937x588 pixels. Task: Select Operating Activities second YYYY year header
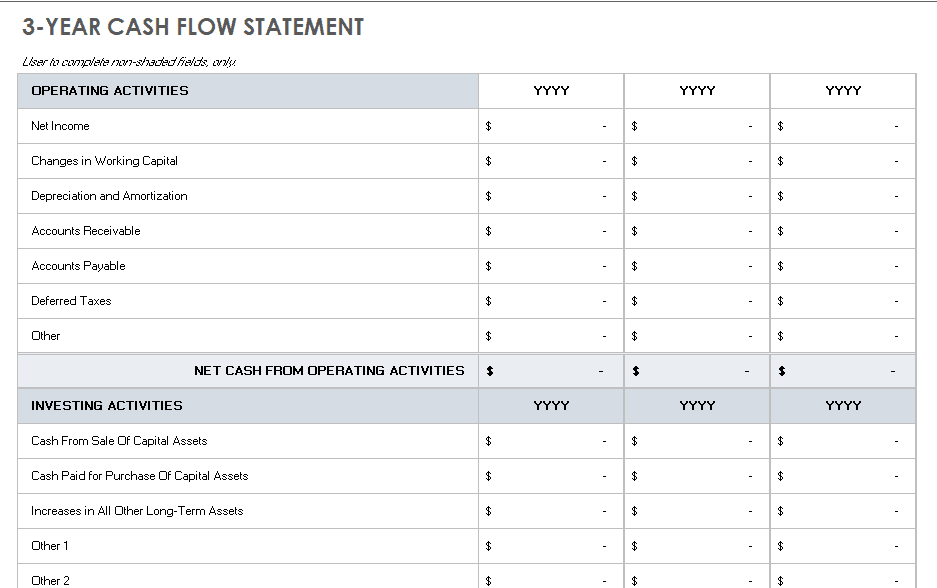click(697, 91)
